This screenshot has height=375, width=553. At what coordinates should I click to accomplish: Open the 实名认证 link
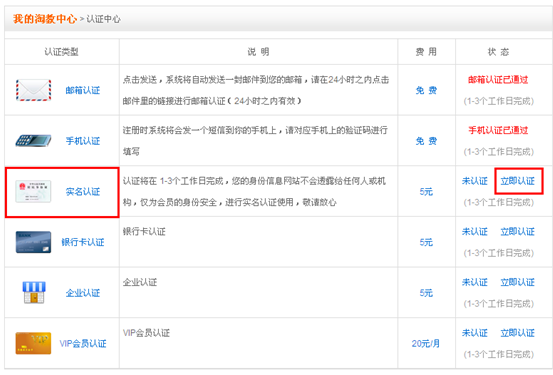(x=83, y=192)
